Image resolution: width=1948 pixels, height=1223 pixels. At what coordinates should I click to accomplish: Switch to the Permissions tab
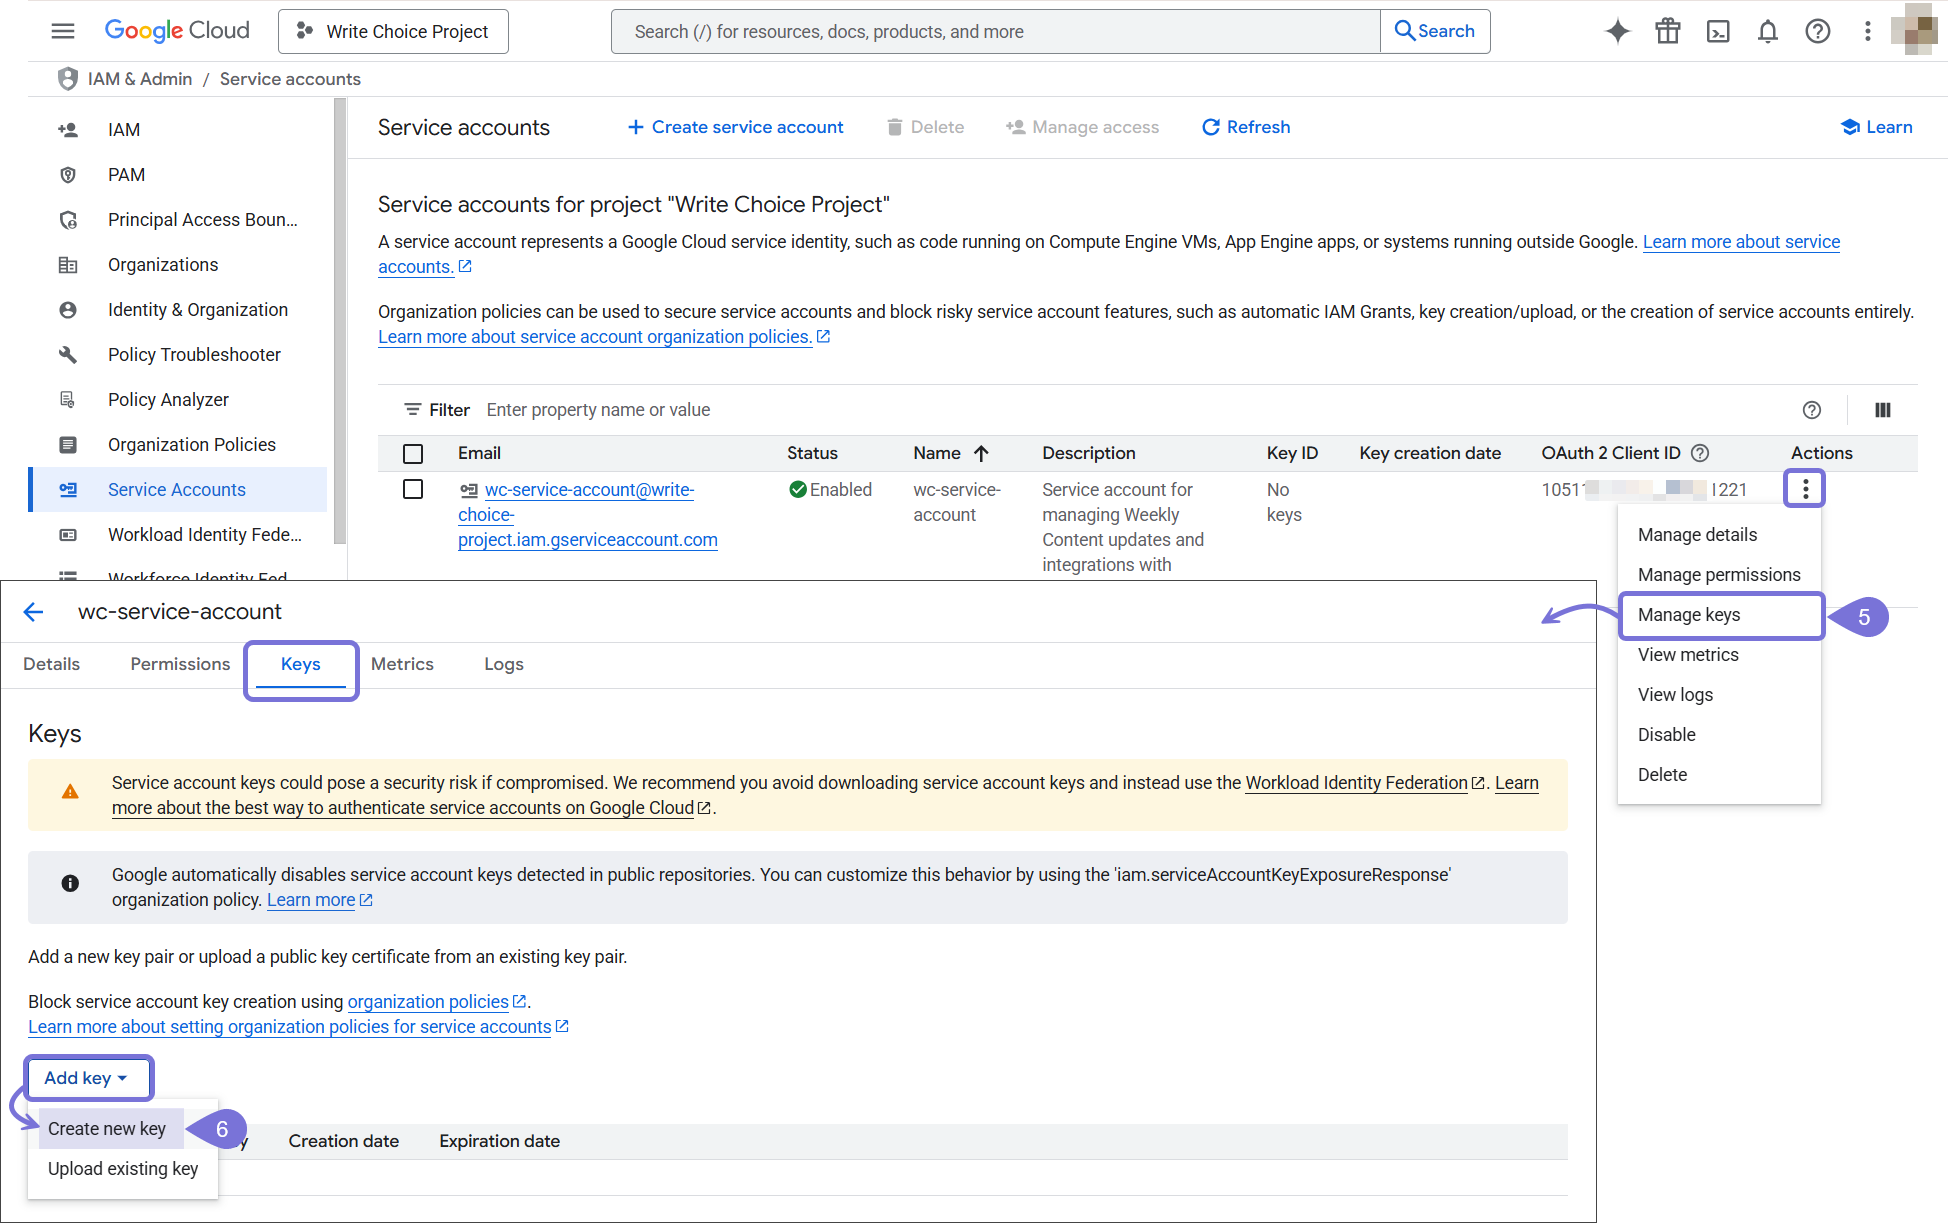coord(180,664)
